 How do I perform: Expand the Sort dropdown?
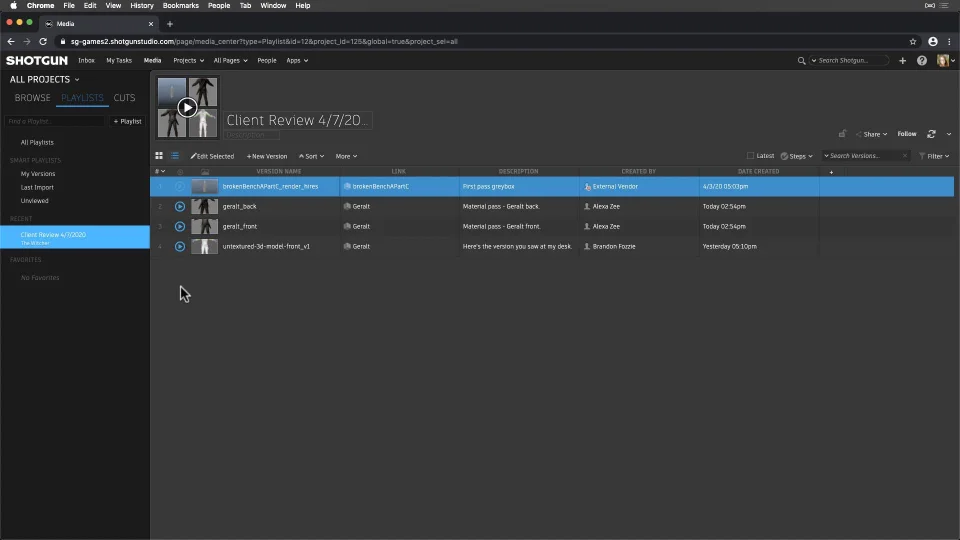click(x=312, y=156)
